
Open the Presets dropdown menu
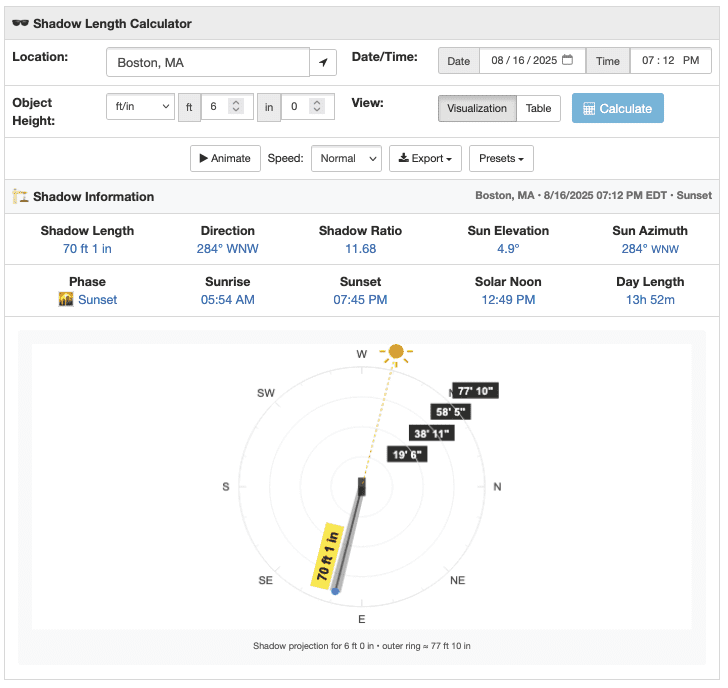[501, 158]
